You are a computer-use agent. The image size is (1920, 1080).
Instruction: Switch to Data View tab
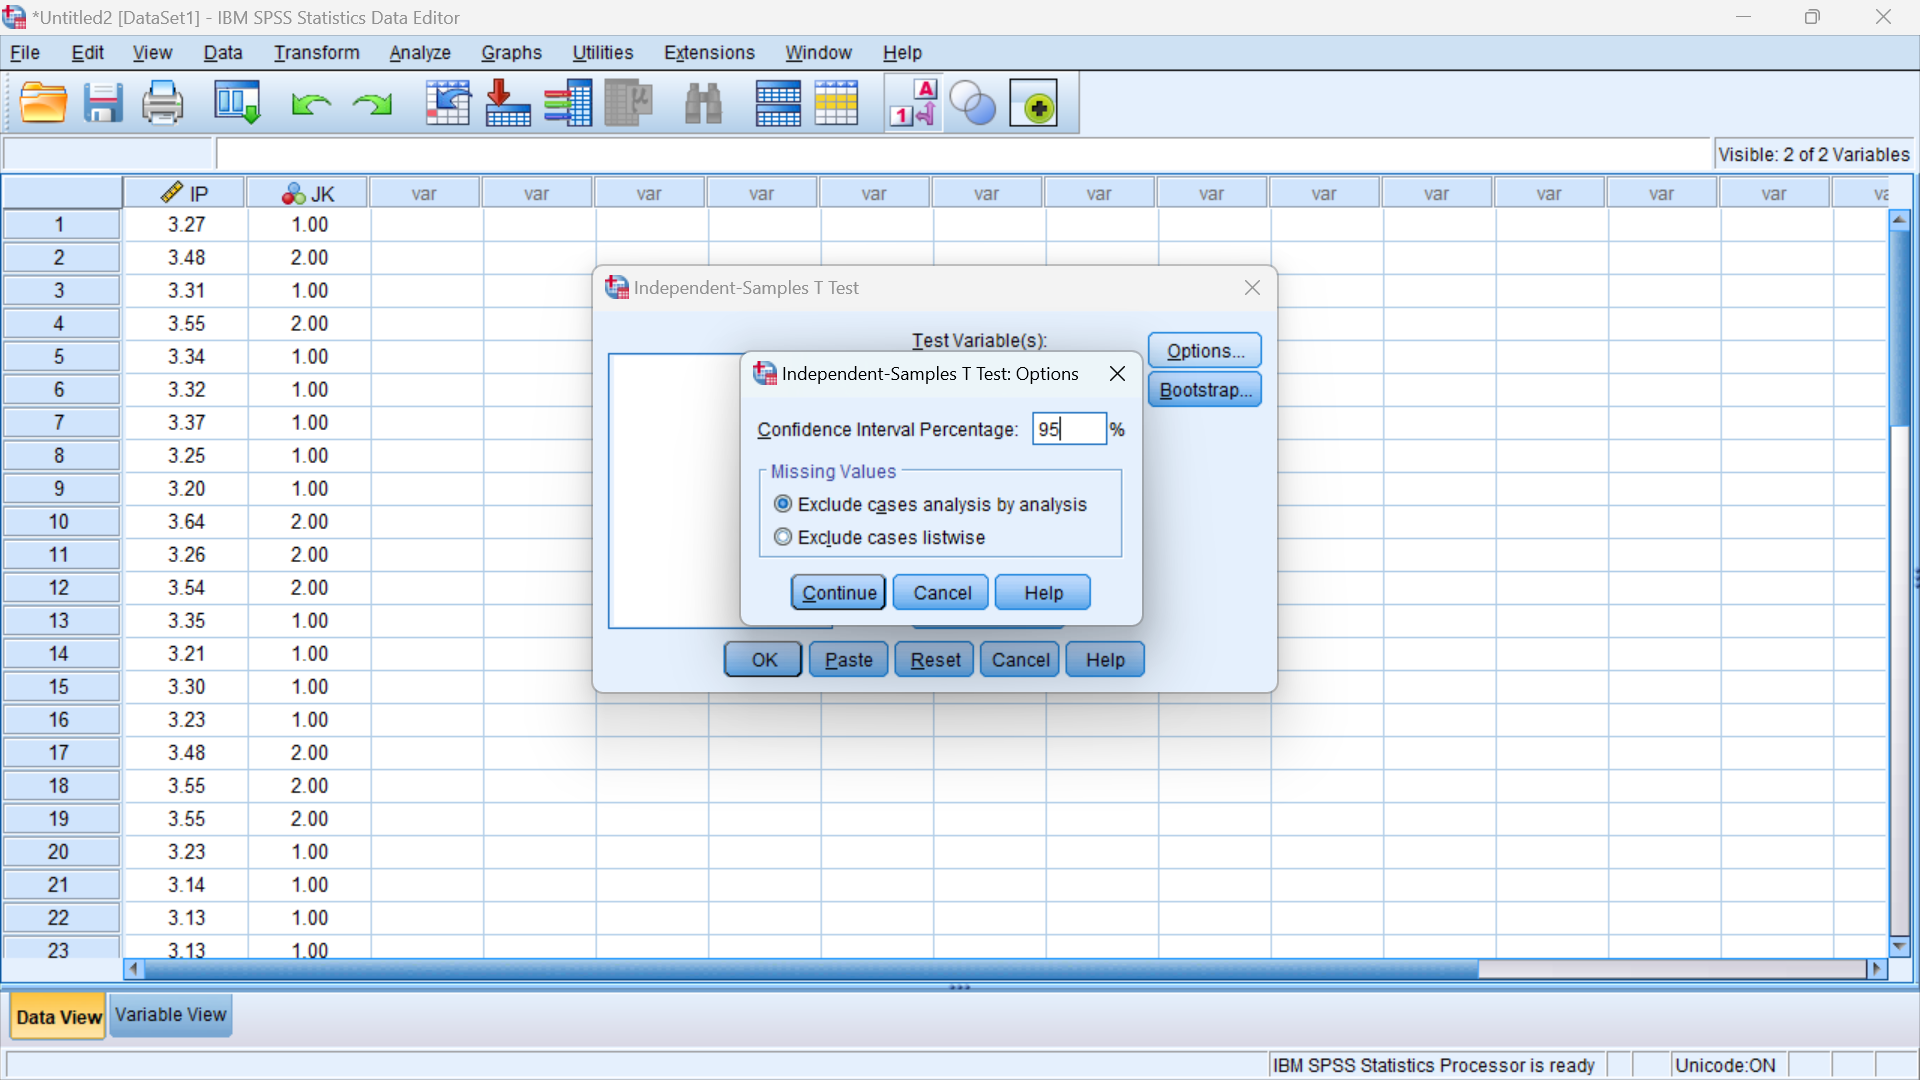59,1017
